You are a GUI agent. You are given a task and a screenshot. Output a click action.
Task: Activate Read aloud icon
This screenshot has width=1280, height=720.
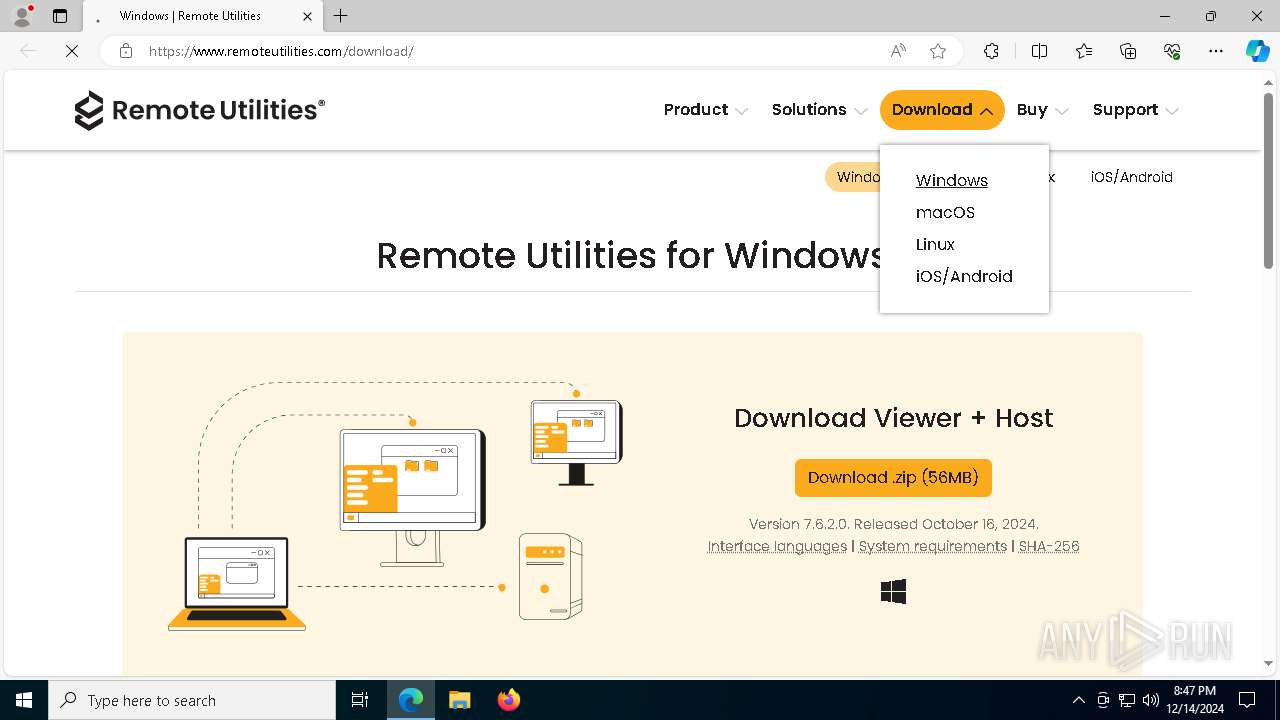point(898,51)
